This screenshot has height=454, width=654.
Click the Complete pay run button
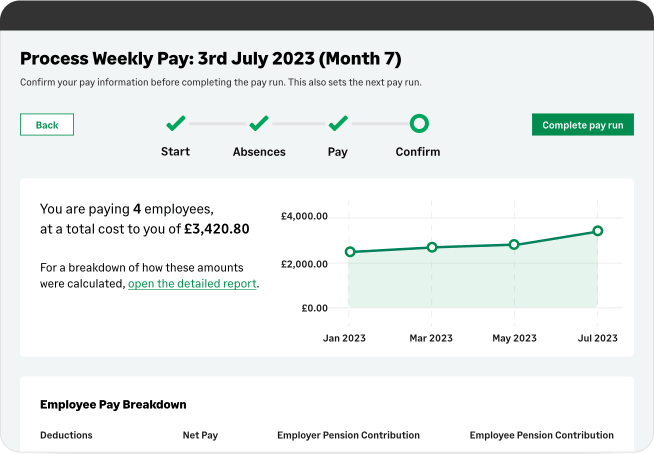(x=582, y=125)
